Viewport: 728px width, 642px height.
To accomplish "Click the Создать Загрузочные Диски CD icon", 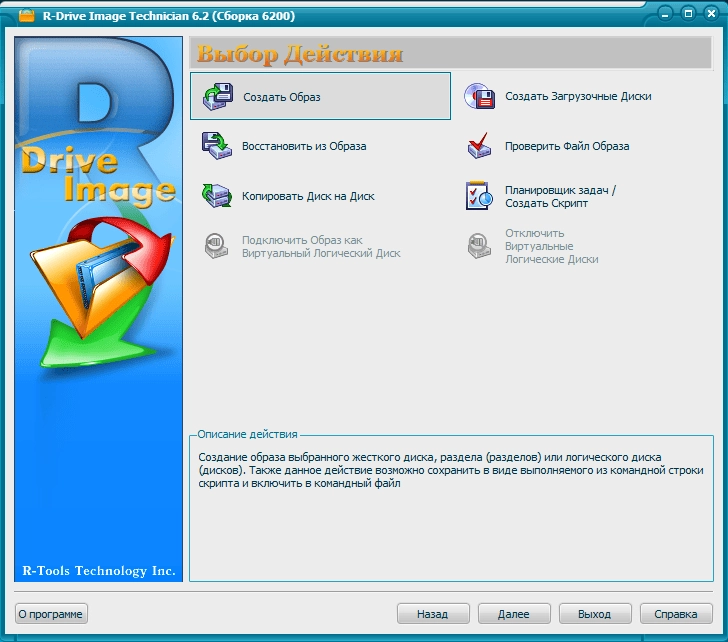I will coord(480,96).
